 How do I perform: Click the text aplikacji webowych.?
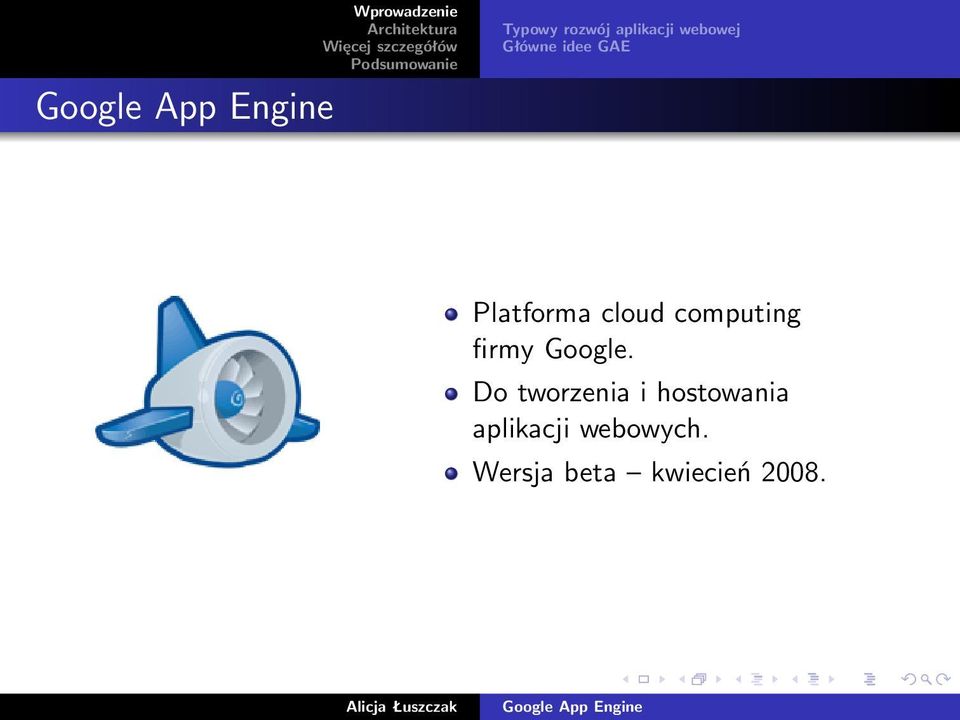[x=590, y=429]
